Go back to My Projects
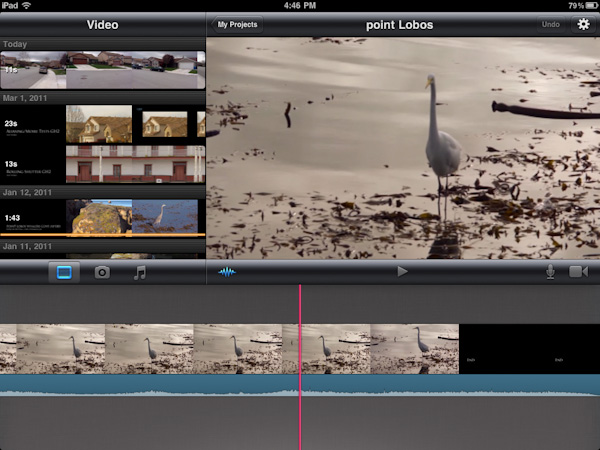Viewport: 600px width, 450px height. [x=237, y=24]
